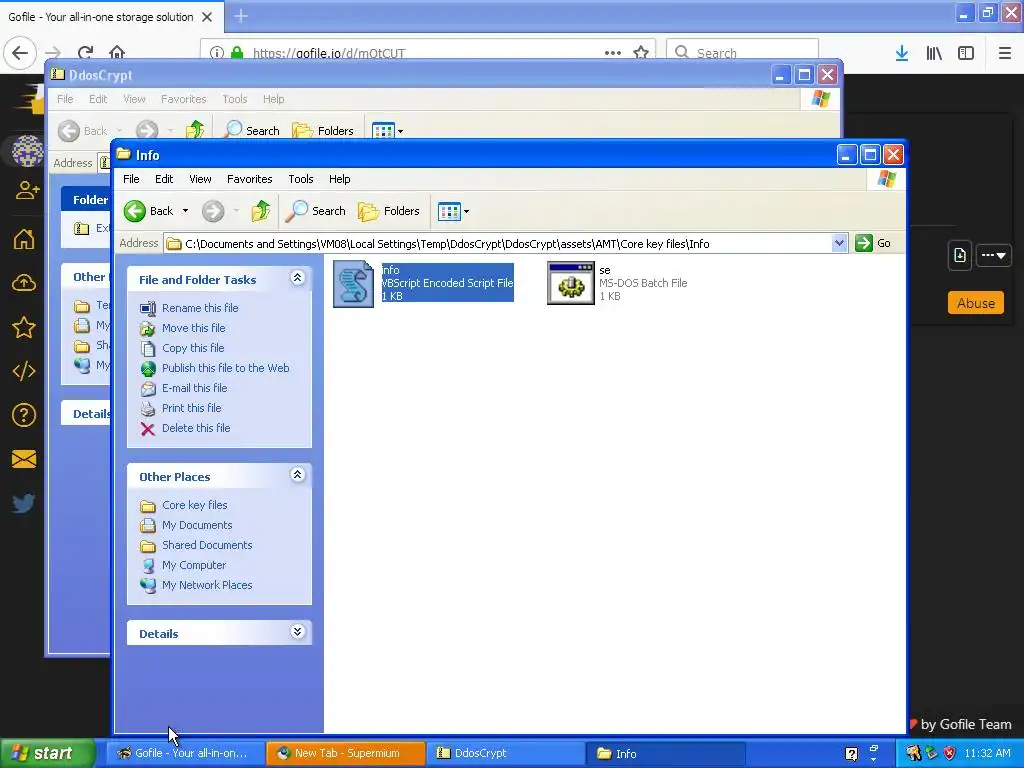
Task: Click Publish this file to the Web
Action: click(225, 368)
